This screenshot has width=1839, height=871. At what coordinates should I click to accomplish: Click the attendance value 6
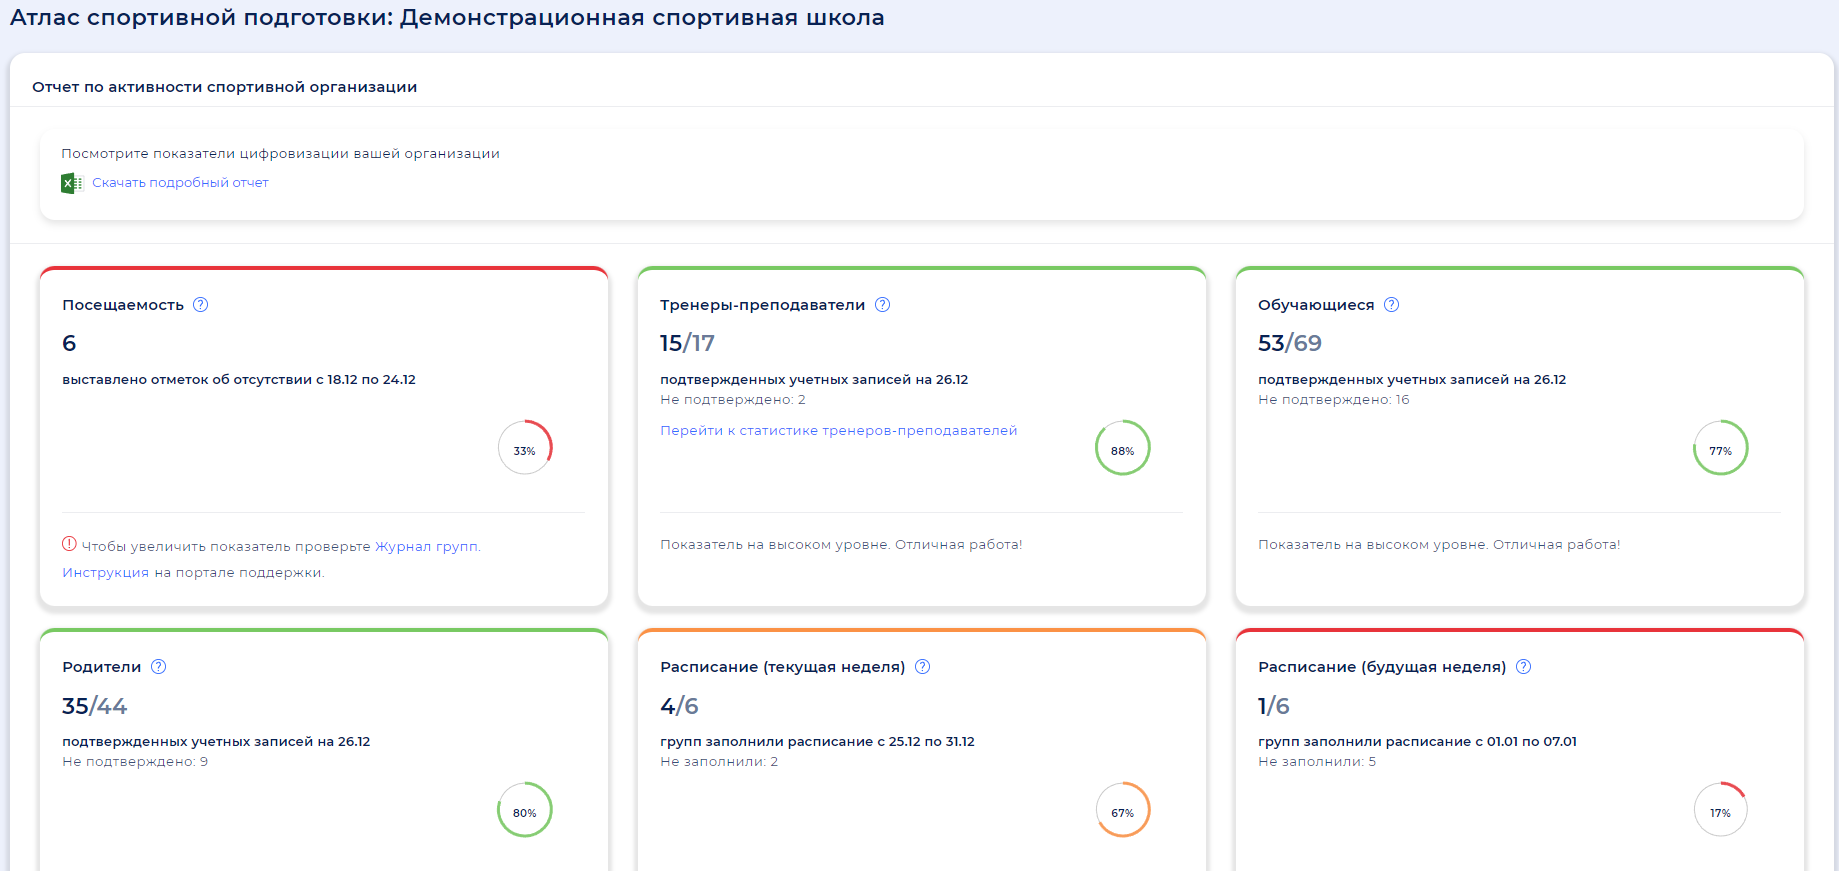click(x=69, y=343)
